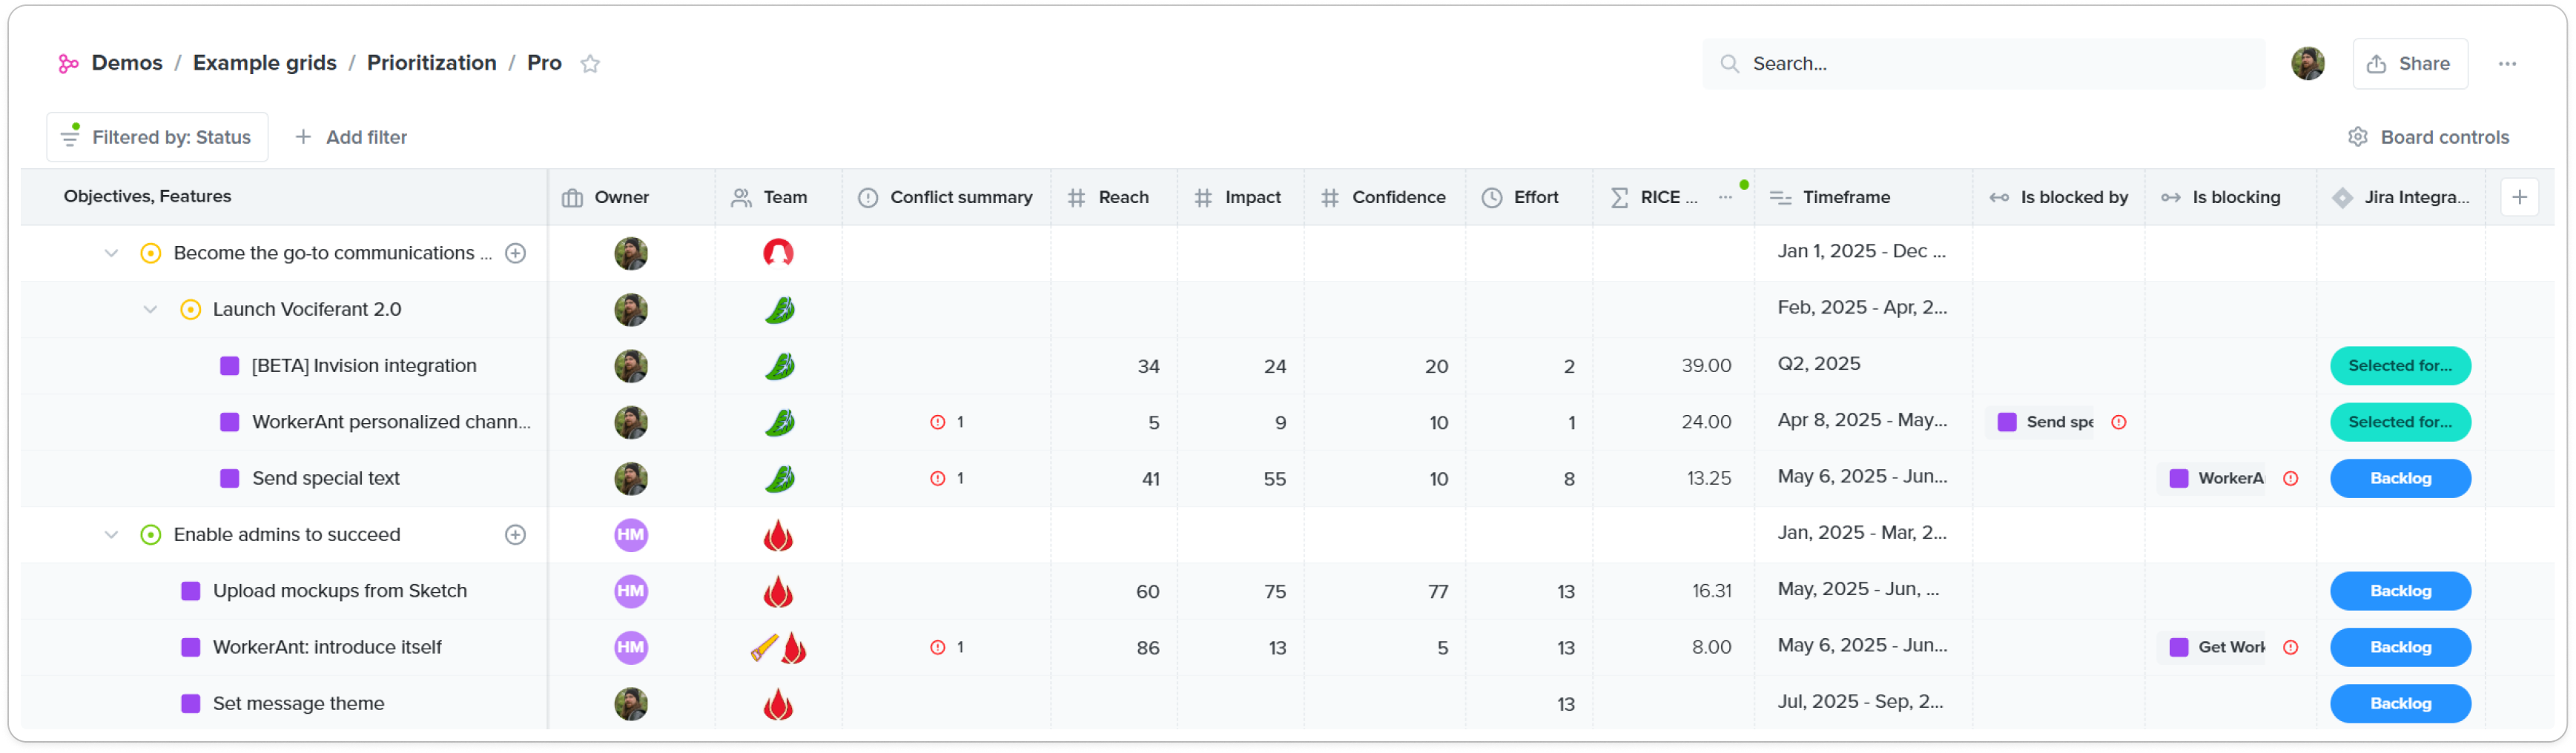
Task: Click conflict warning icon in WorkerAnt: introduce itself row
Action: coord(937,647)
